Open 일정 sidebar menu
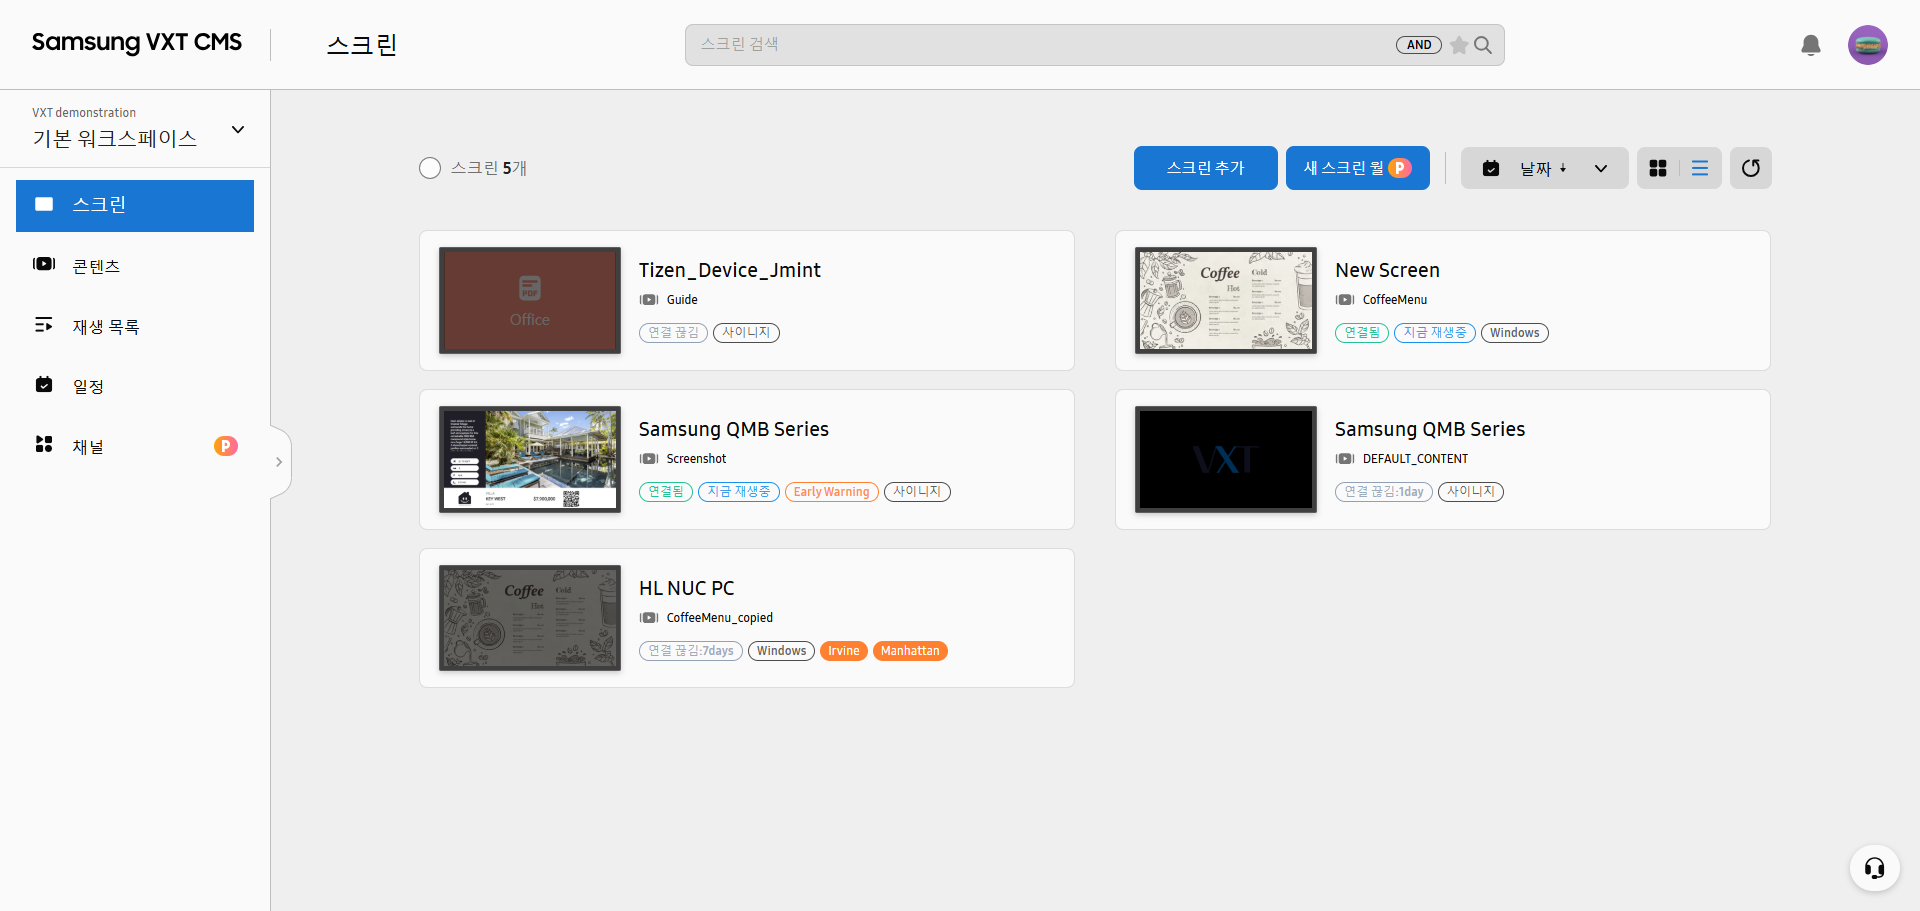Viewport: 1920px width, 911px height. click(x=135, y=386)
